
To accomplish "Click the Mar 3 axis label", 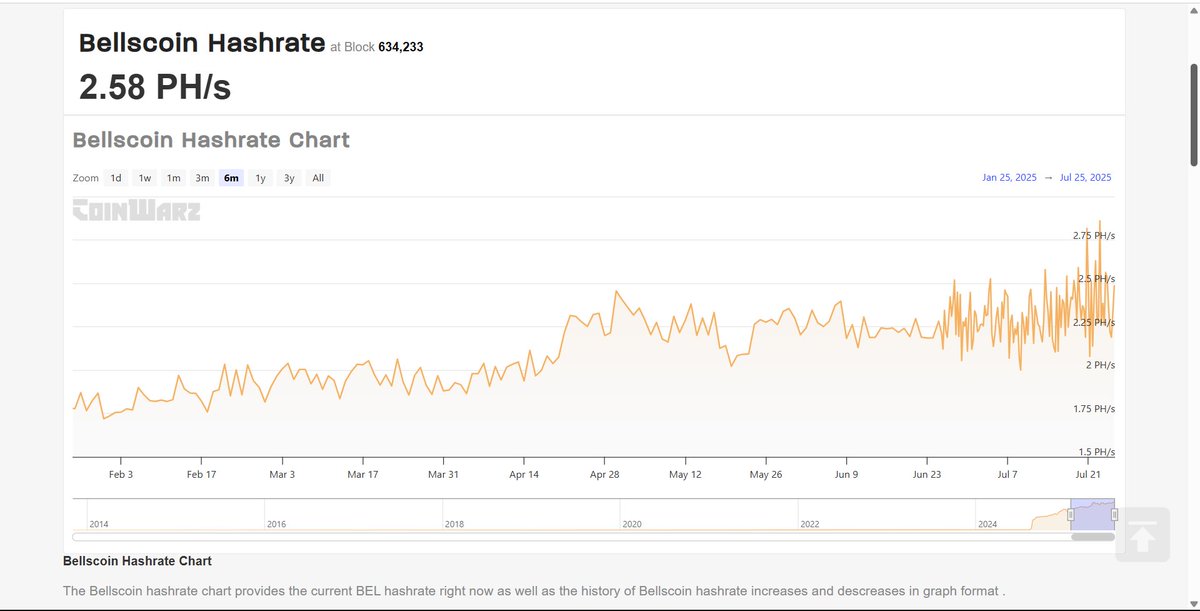I will [282, 474].
